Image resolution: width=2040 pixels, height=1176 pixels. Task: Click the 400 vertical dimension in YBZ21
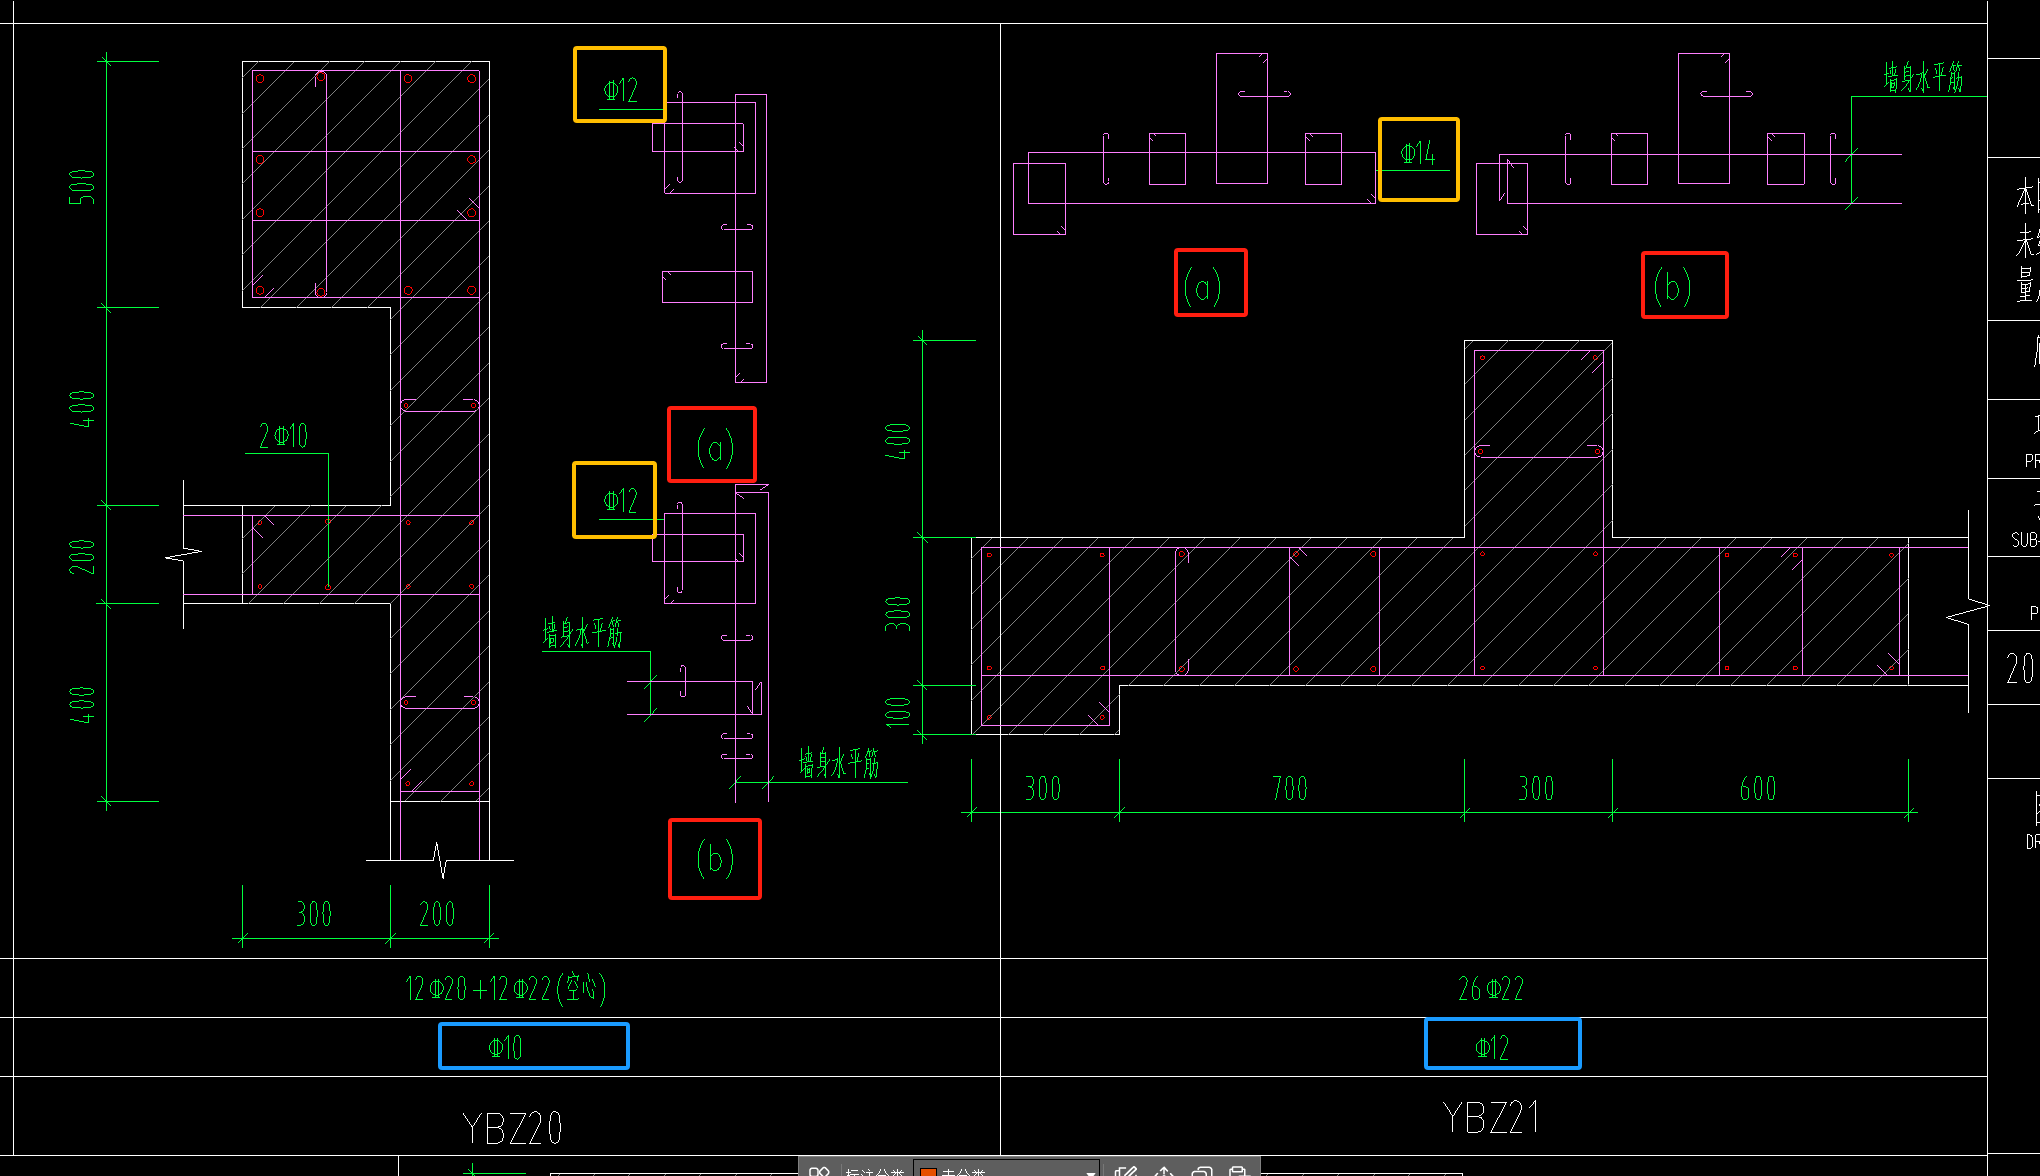click(898, 441)
